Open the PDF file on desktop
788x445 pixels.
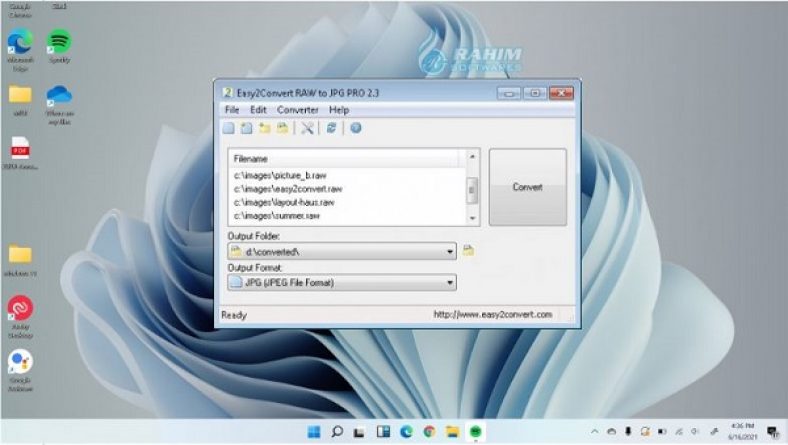[20, 153]
